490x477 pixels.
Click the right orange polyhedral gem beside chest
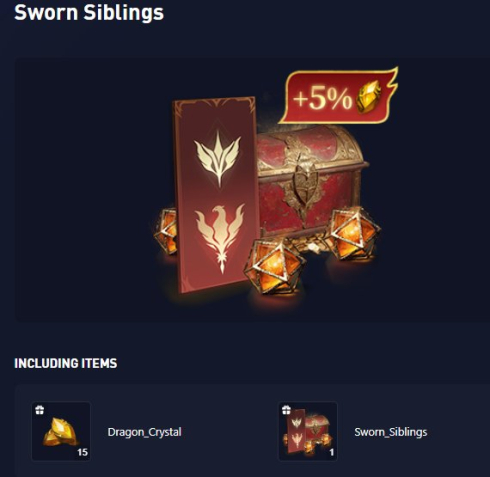click(x=353, y=233)
